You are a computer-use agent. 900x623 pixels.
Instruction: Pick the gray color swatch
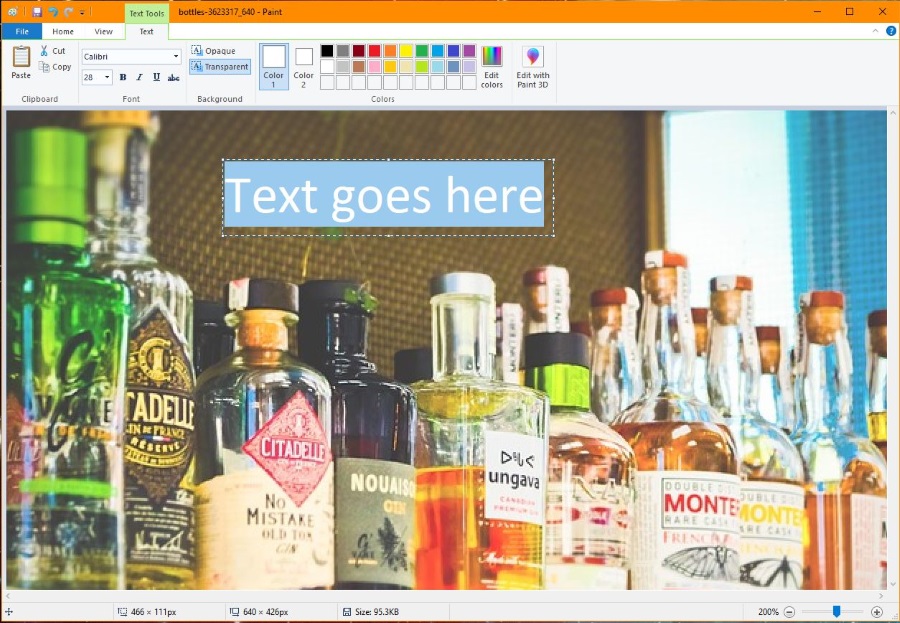[343, 51]
